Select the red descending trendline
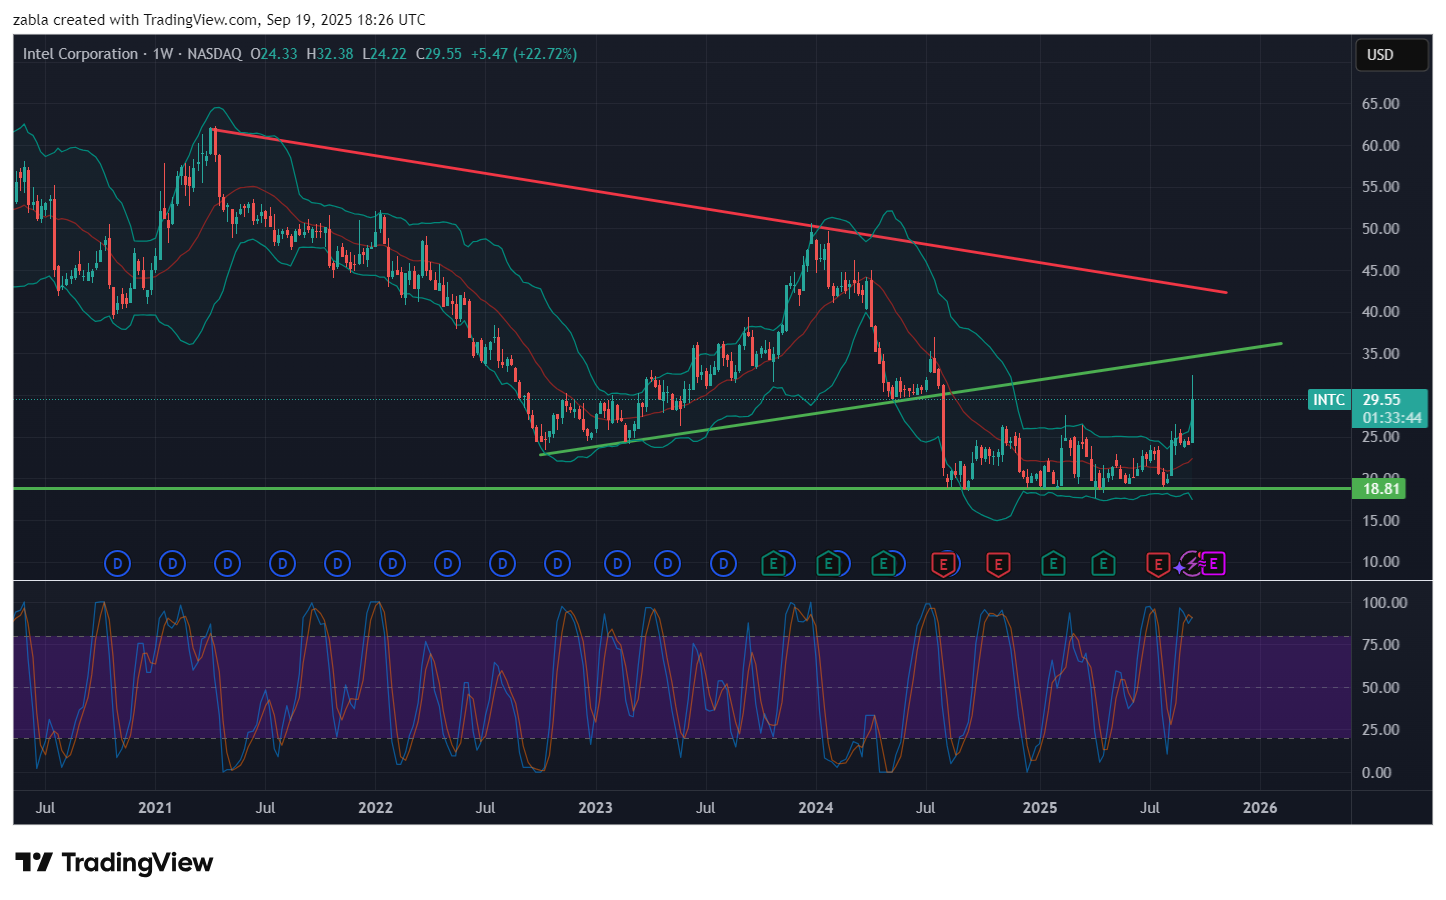This screenshot has height=900, width=1446. 720,211
